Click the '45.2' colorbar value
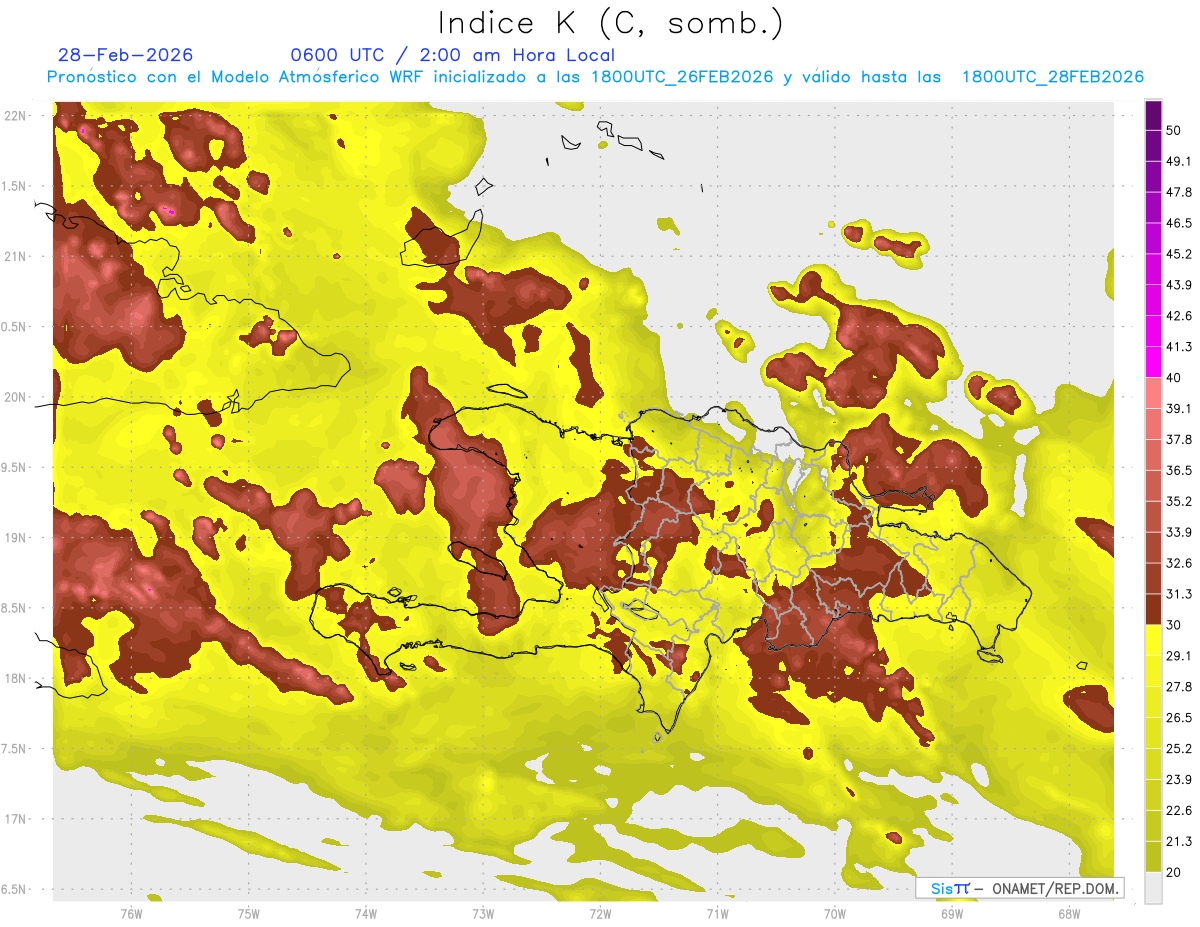The image size is (1200, 927). pyautogui.click(x=1179, y=254)
